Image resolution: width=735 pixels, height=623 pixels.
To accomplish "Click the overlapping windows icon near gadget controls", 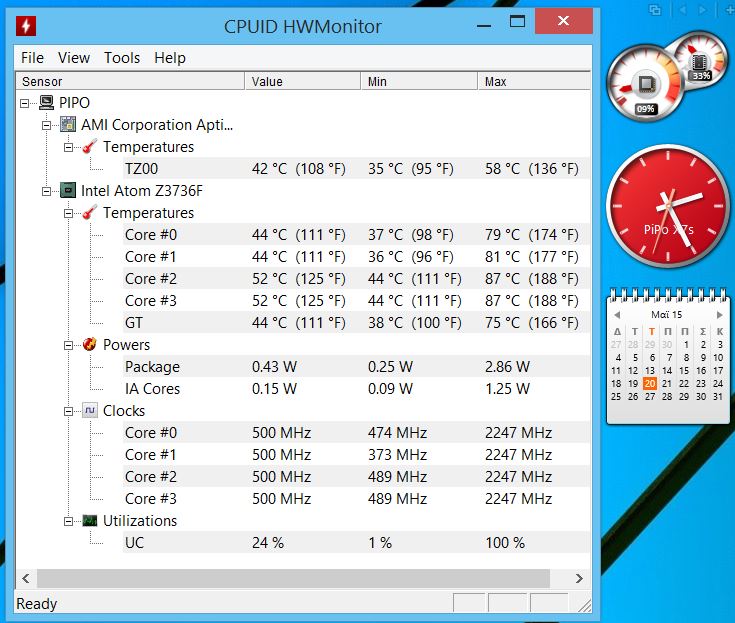I will tap(655, 9).
